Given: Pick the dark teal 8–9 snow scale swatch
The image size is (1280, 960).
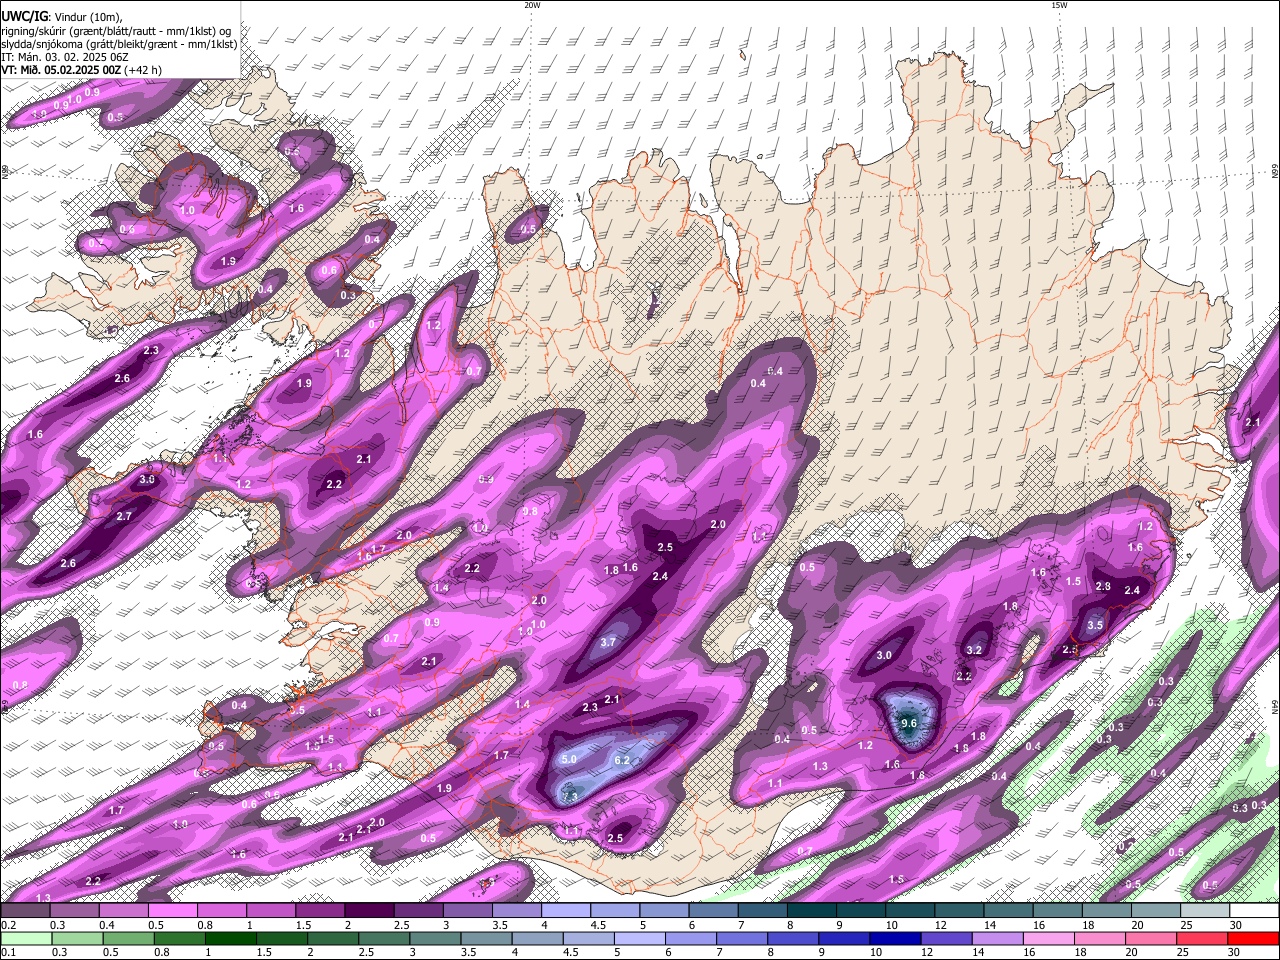Looking at the screenshot, I should [x=812, y=911].
